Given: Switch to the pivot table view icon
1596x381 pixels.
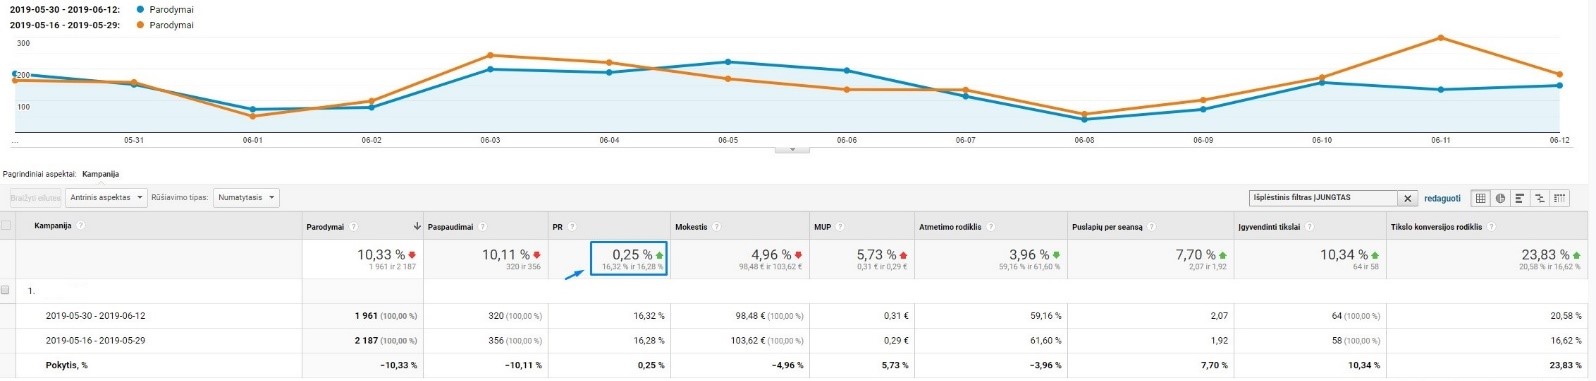Looking at the screenshot, I should click(x=1559, y=198).
